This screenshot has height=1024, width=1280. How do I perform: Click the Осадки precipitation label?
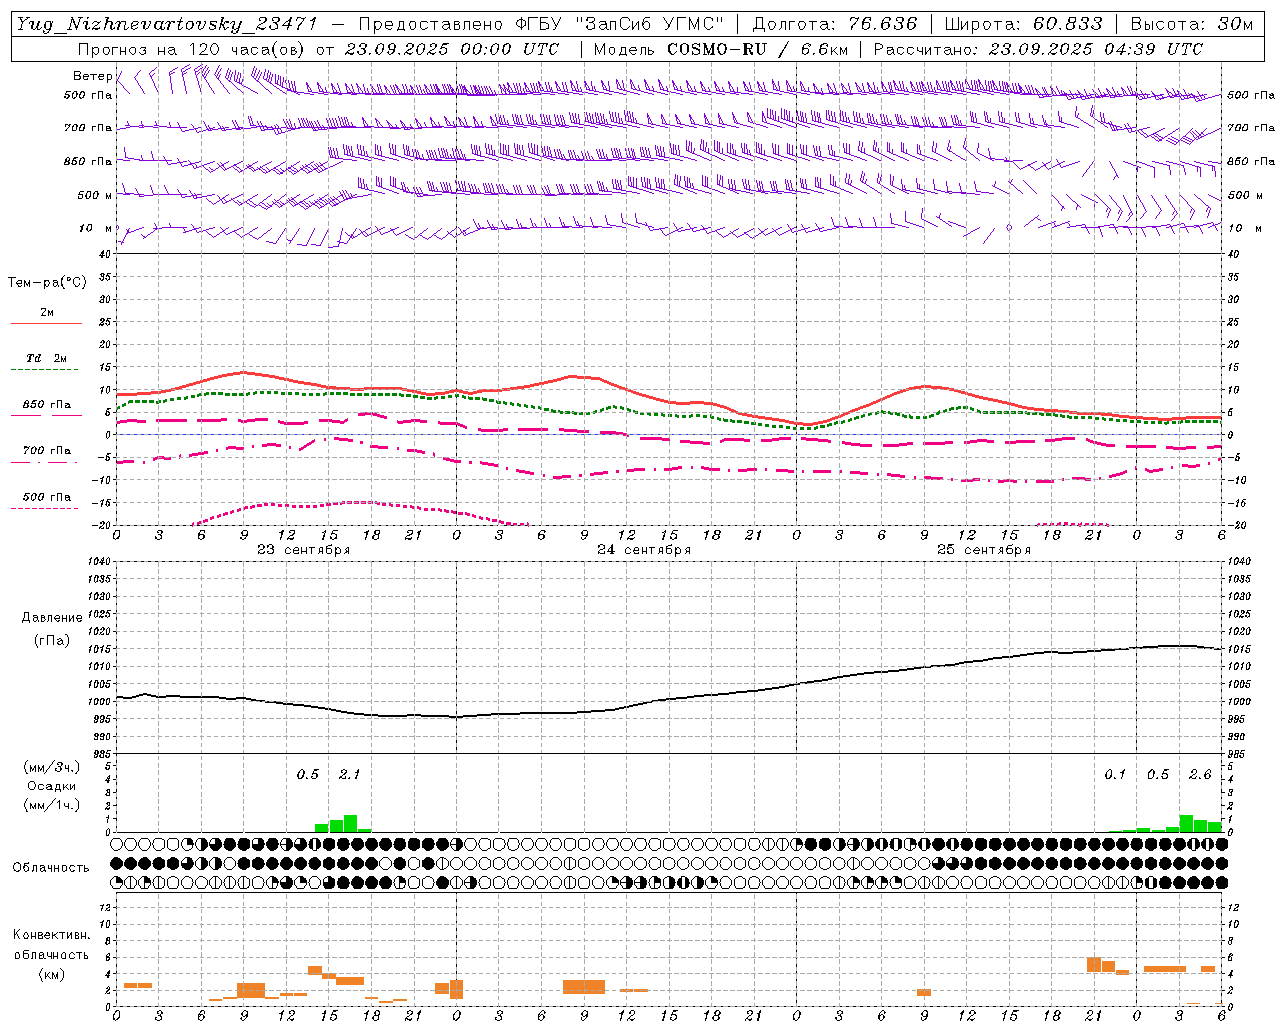tap(51, 786)
